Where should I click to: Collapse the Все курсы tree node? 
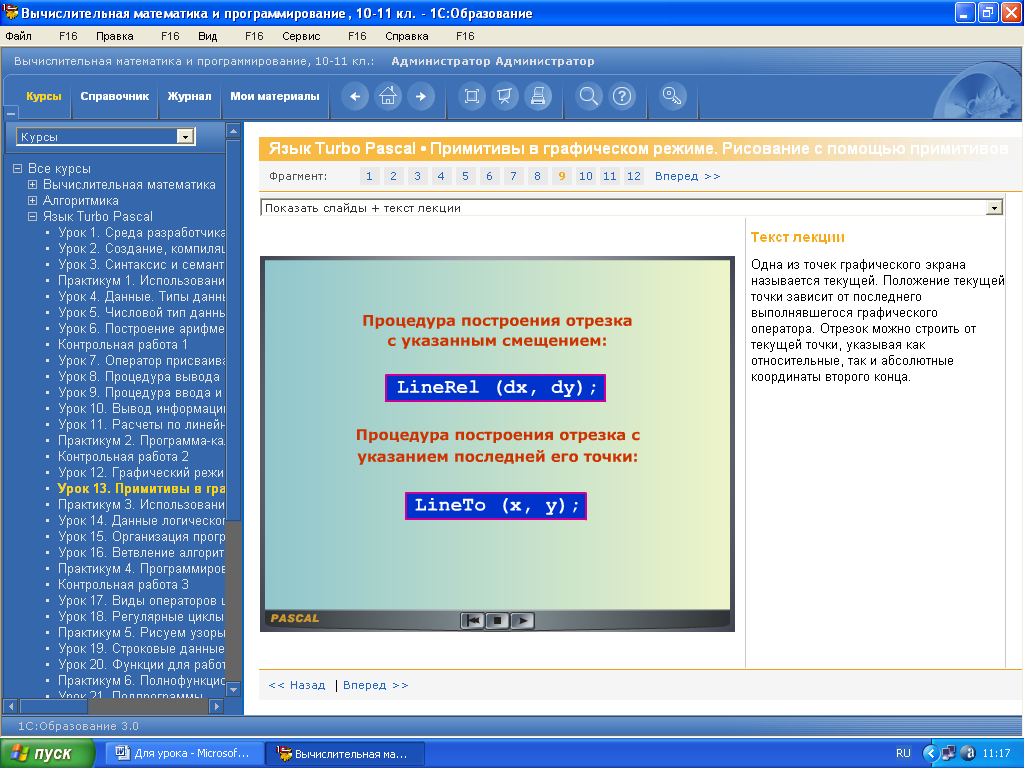(18, 168)
